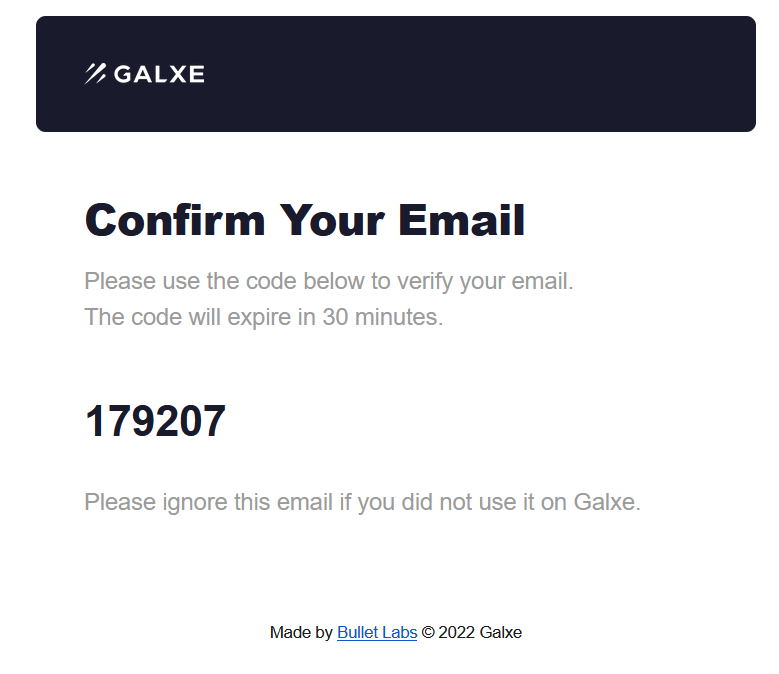Click the word "verify" in the instructions
Screen dimensions: 779x674
point(425,282)
